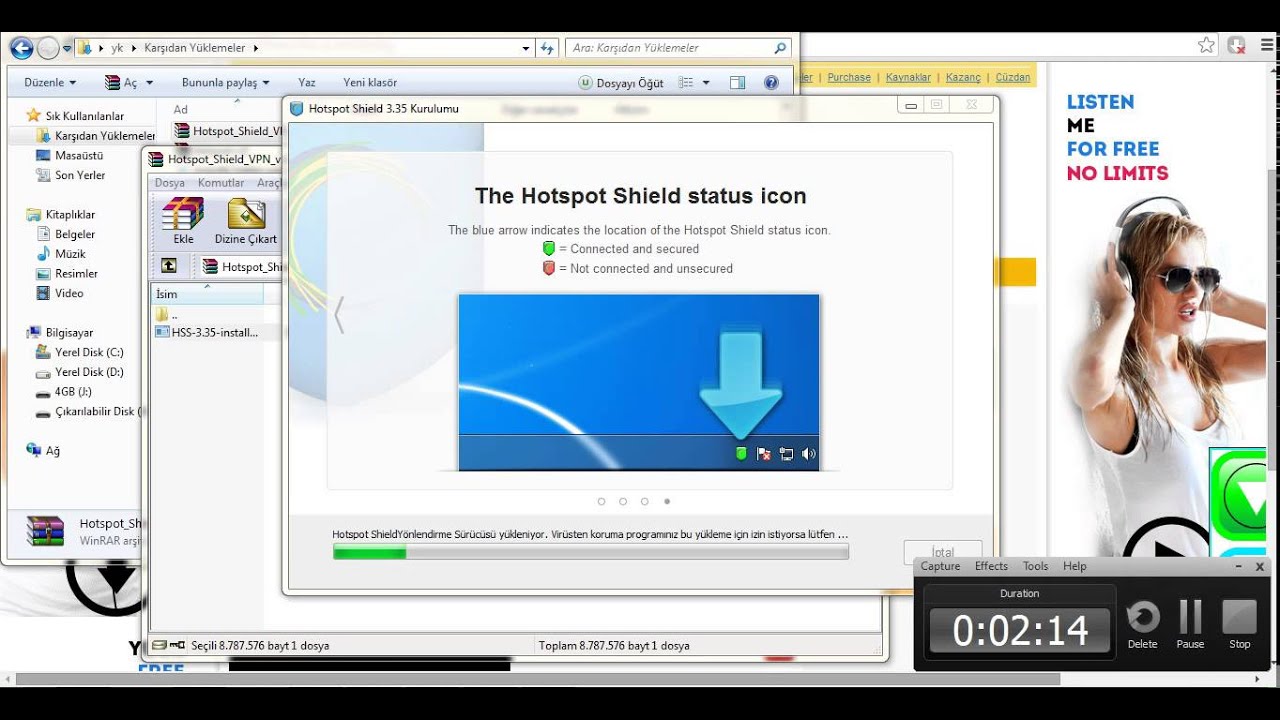The image size is (1280, 720).
Task: Select second slide indicator dot in installer
Action: pos(623,501)
